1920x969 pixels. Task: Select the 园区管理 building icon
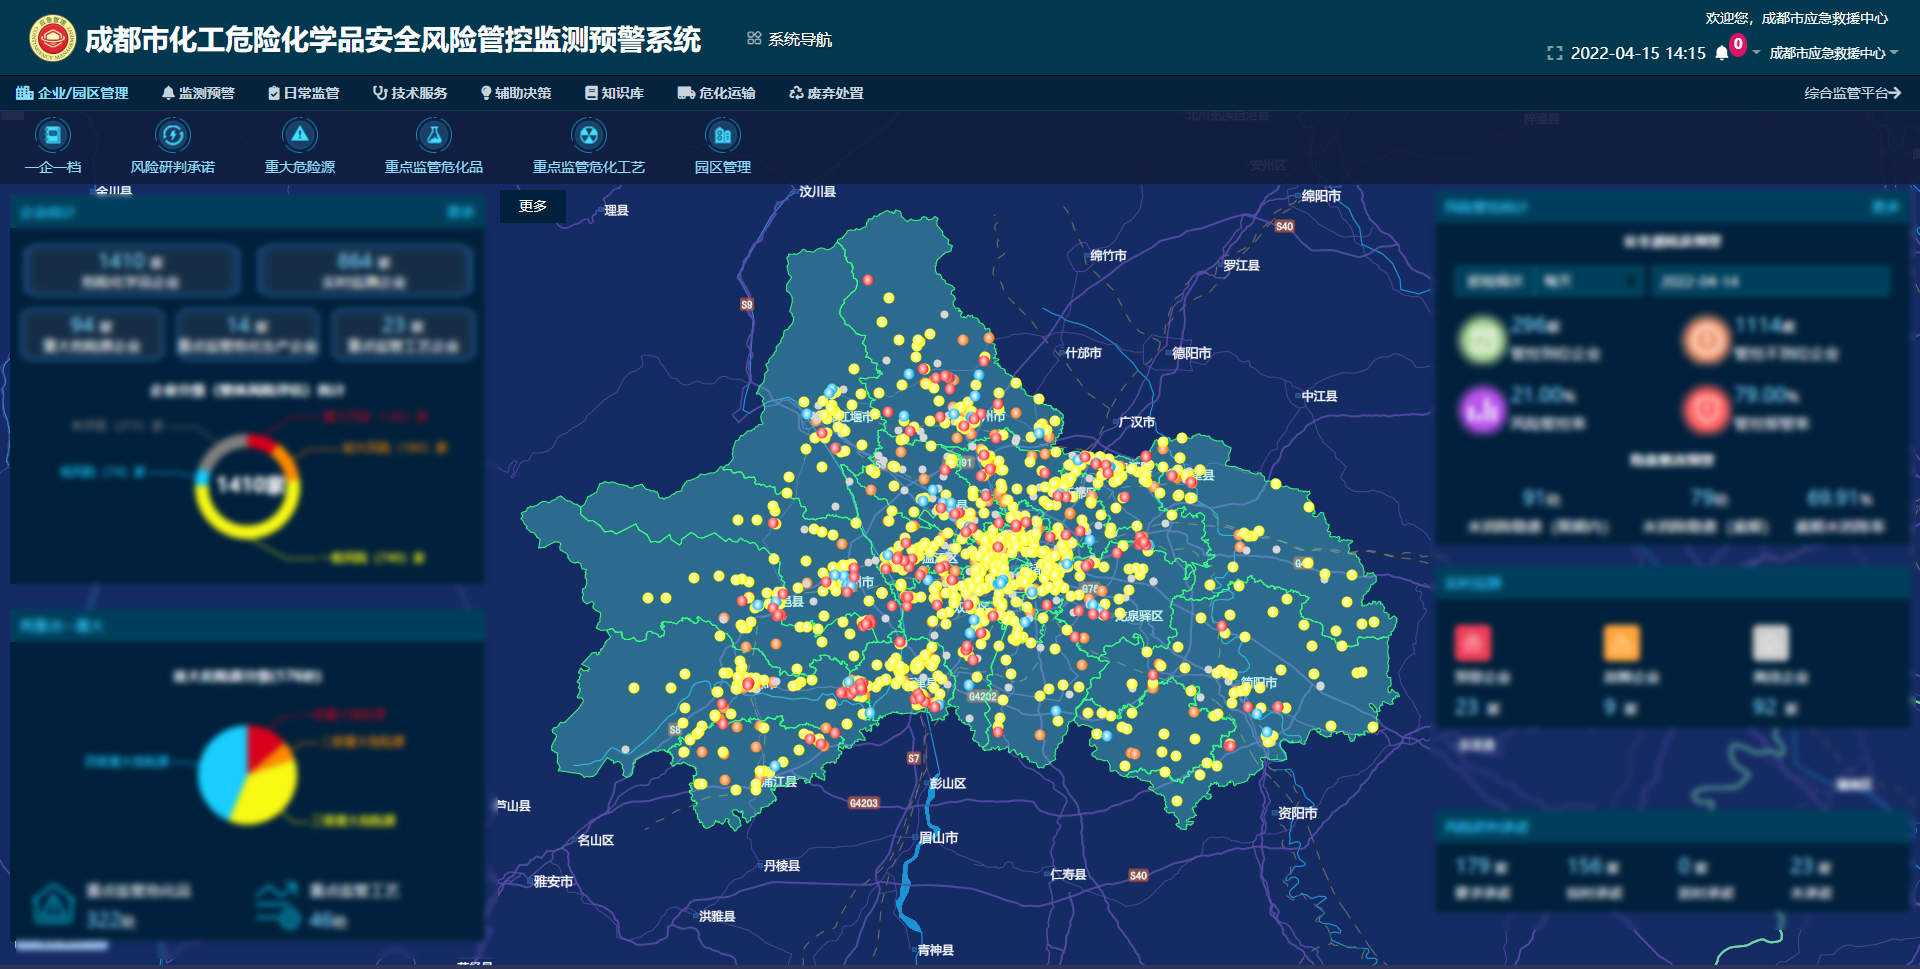pyautogui.click(x=724, y=136)
